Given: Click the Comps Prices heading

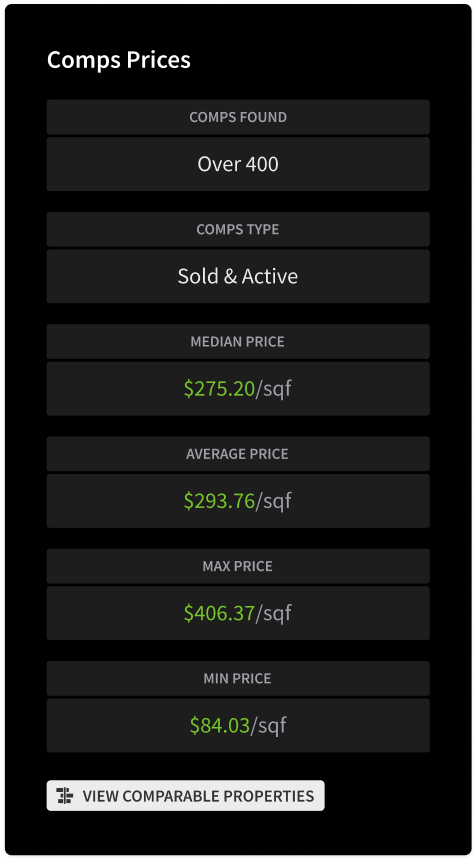Looking at the screenshot, I should 118,60.
